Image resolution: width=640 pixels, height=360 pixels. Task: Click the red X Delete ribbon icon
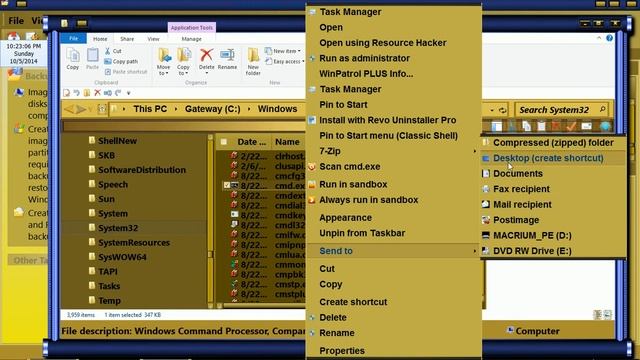(x=207, y=55)
